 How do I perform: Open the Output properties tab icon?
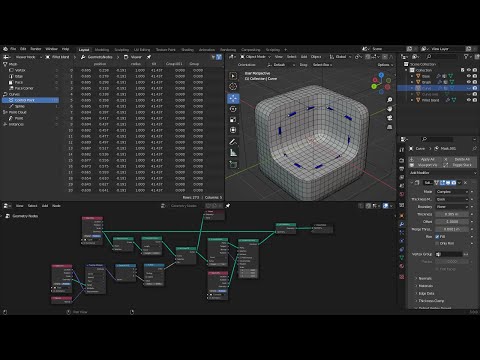tap(402, 169)
